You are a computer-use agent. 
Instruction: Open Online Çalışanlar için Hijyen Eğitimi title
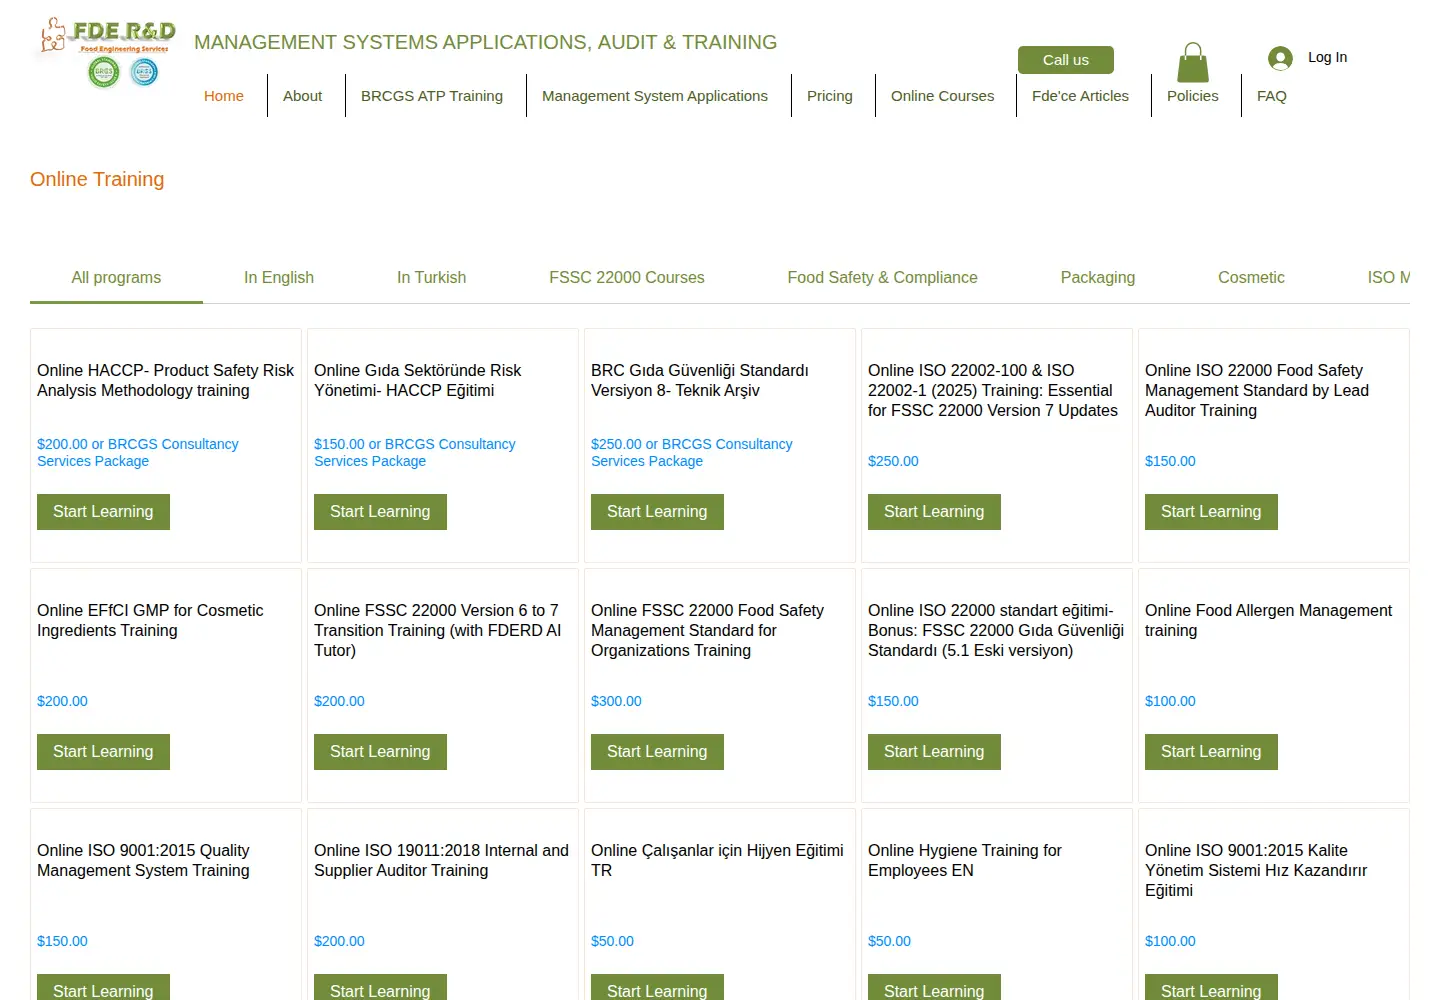(717, 860)
